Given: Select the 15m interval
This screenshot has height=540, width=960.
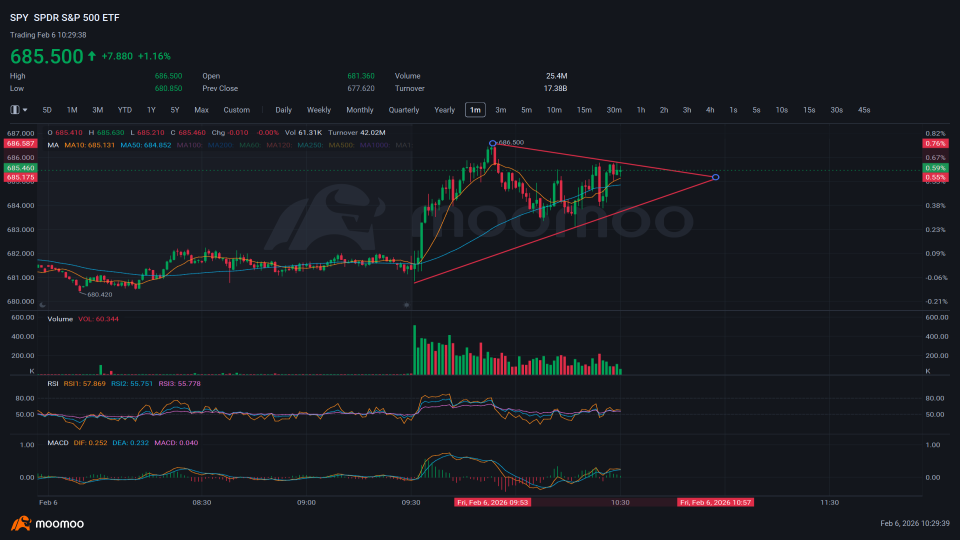Looking at the screenshot, I should point(585,110).
